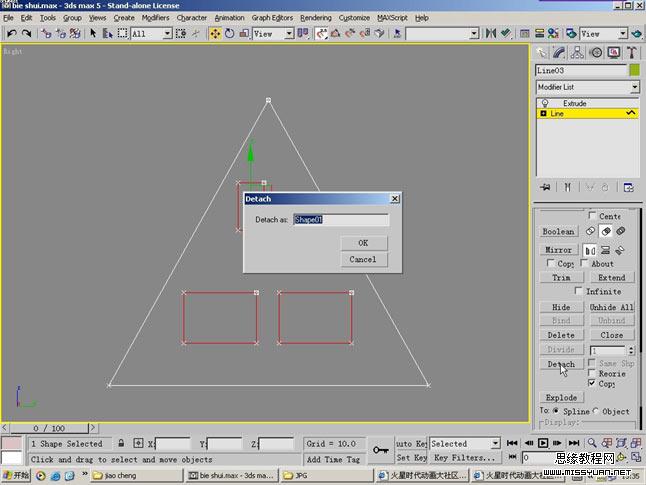Select Boolean intersection icon
This screenshot has width=646, height=485.
coord(621,231)
